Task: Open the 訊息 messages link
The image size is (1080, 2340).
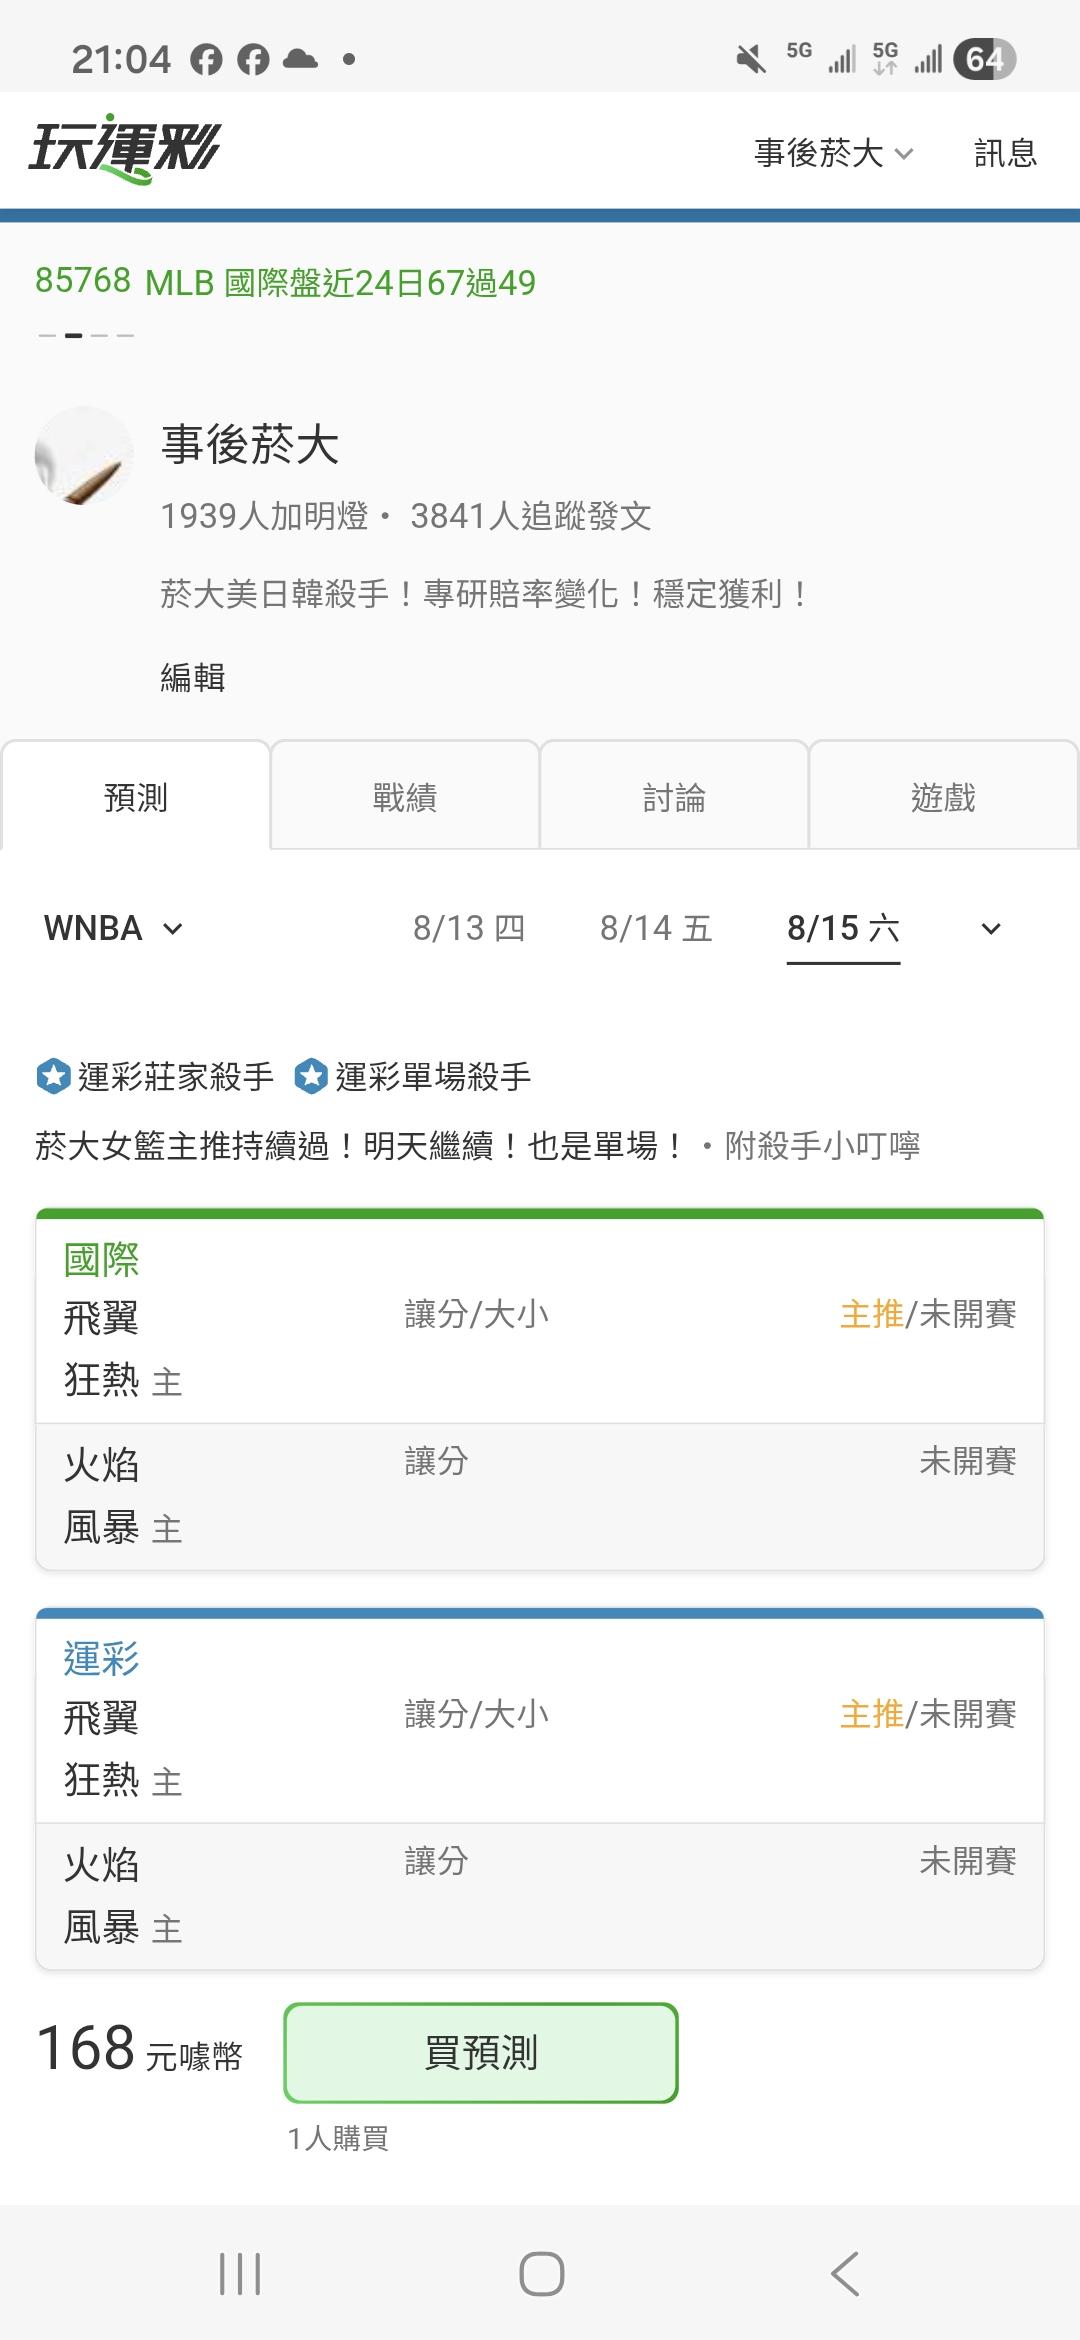Action: (1006, 153)
